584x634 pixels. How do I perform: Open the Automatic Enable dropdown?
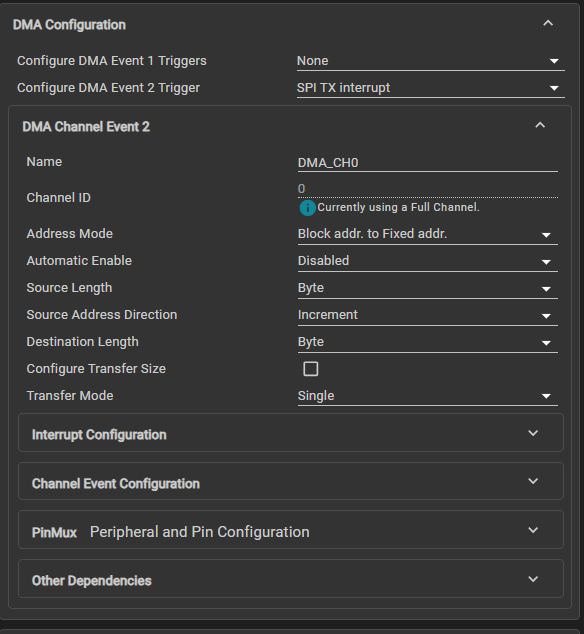427,261
